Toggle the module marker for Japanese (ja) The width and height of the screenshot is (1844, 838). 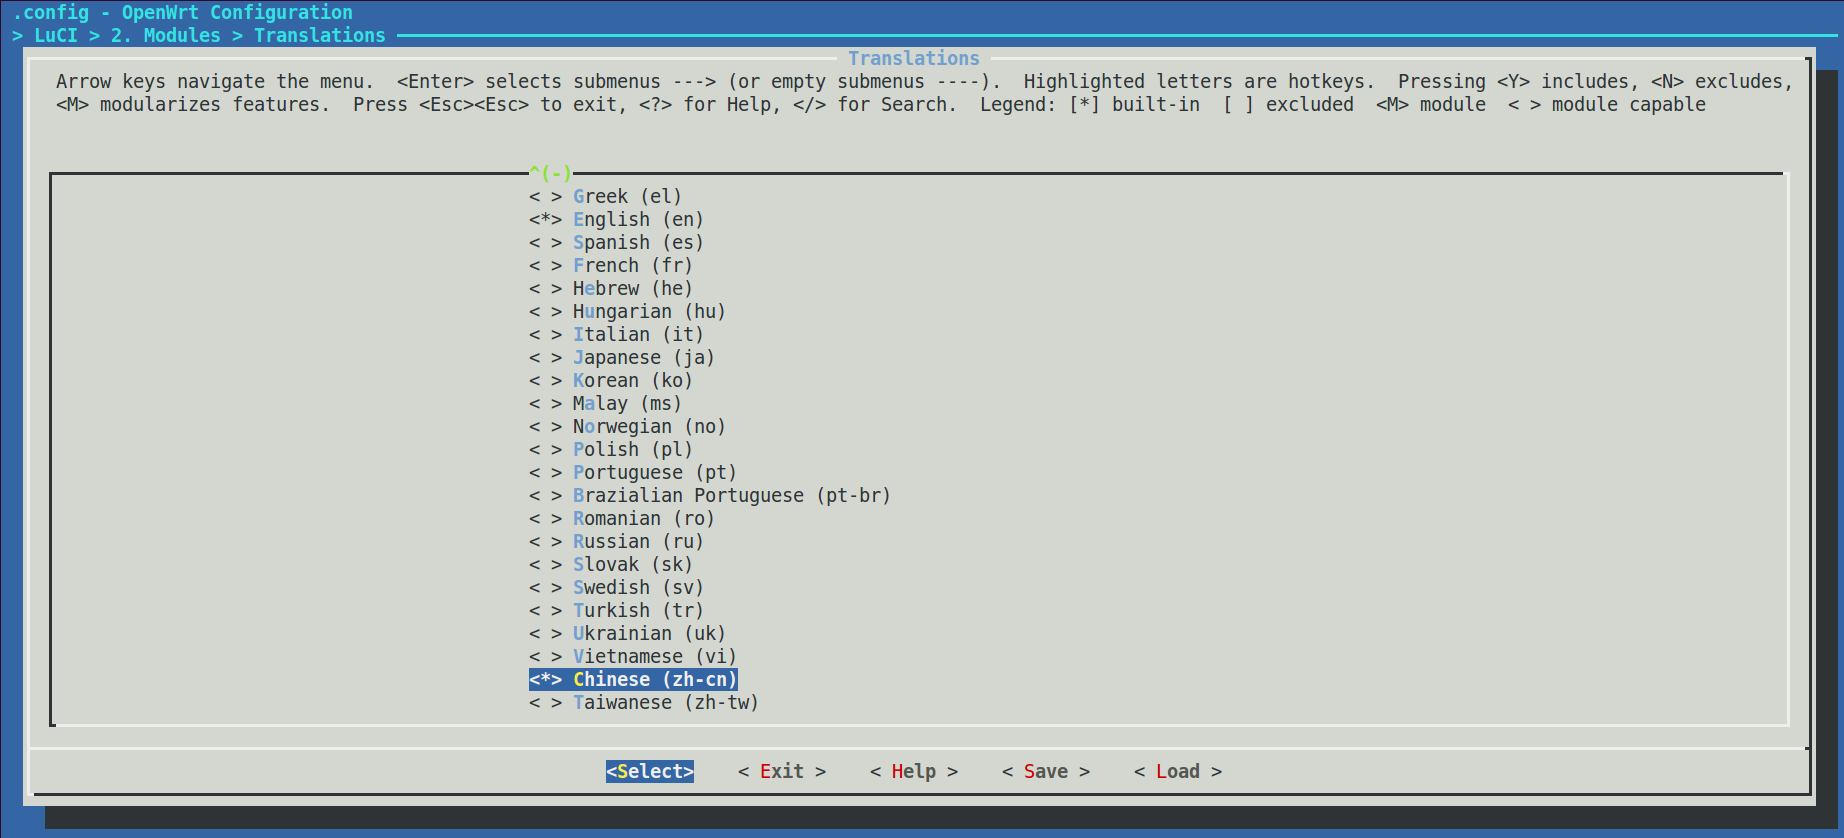point(545,358)
